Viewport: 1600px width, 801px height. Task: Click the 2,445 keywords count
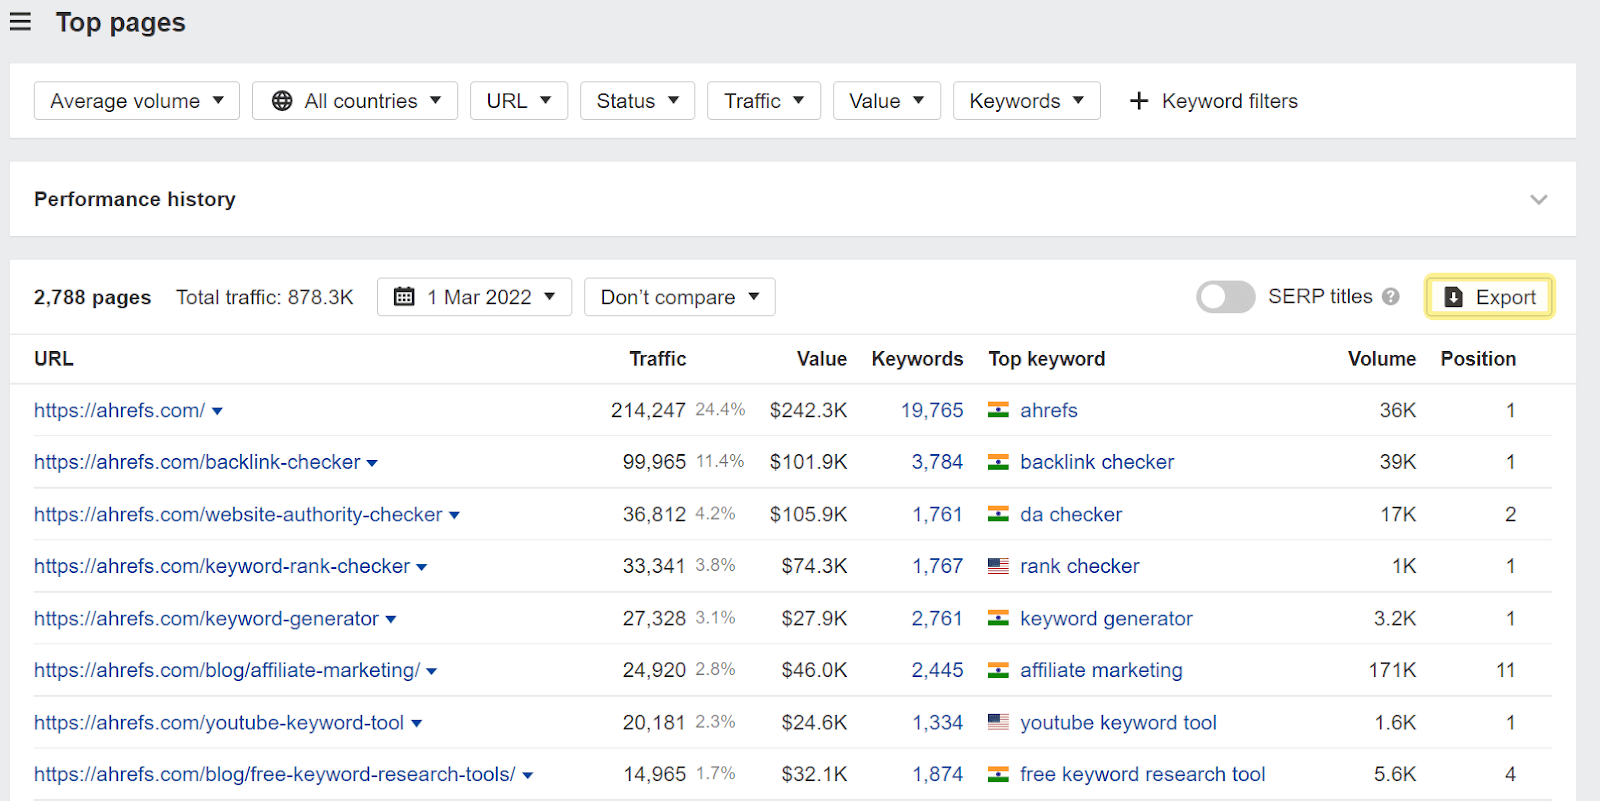[x=937, y=670]
